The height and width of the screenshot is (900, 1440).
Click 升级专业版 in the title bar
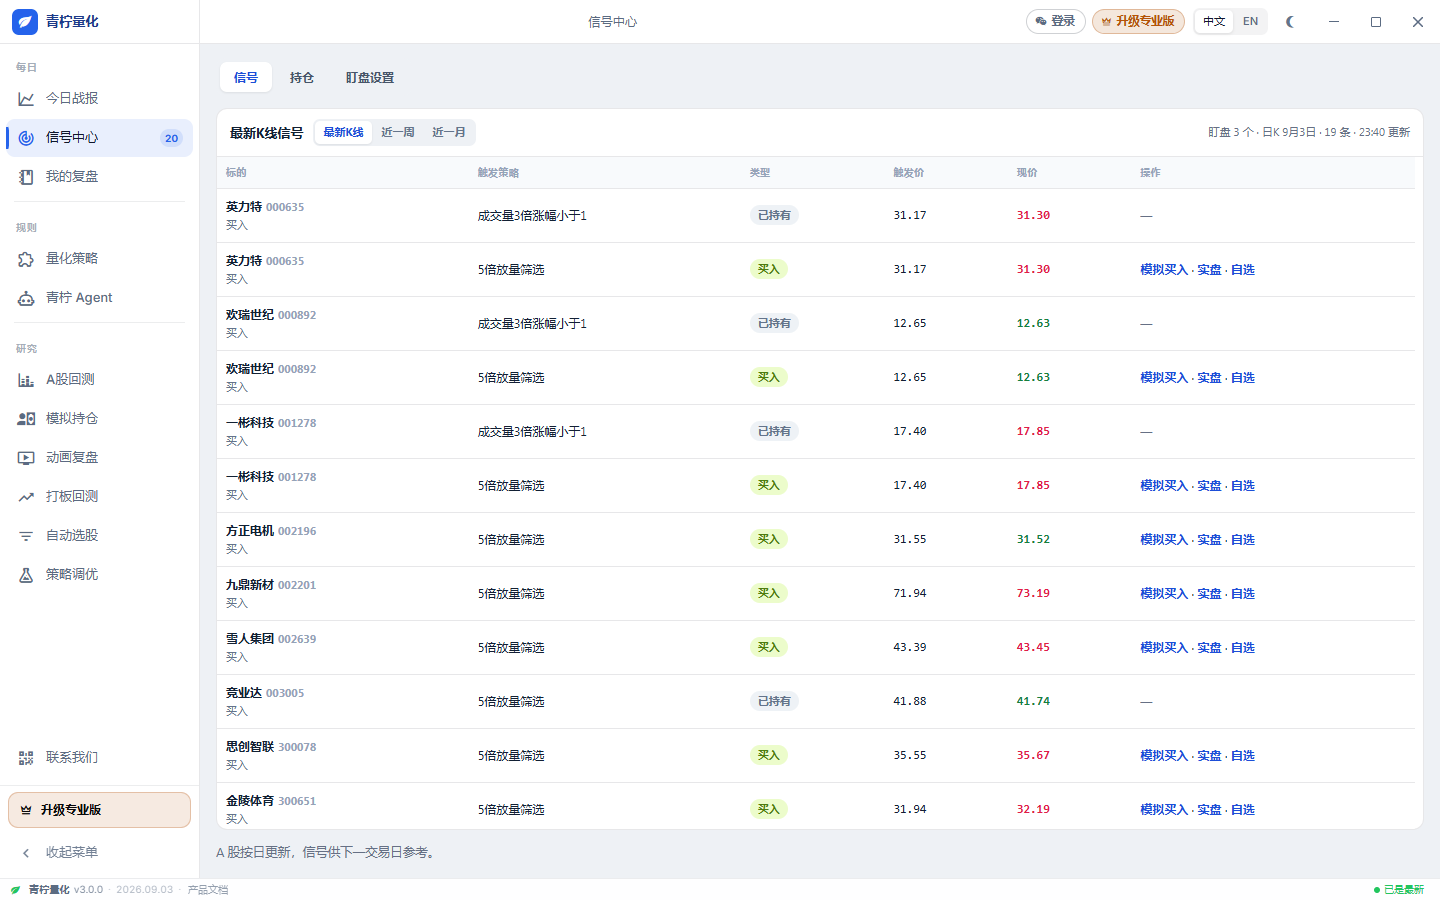[1139, 21]
